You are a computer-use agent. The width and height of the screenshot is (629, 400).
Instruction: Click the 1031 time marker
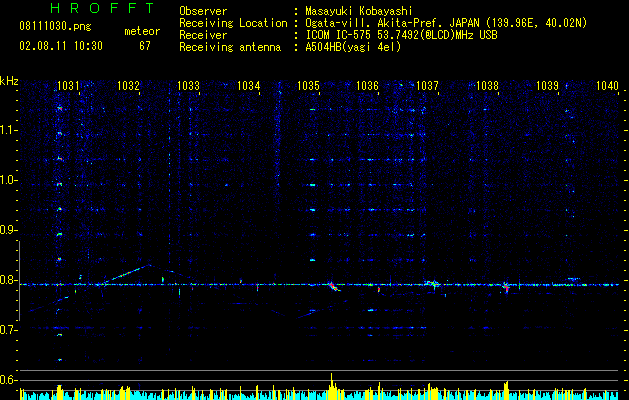(68, 86)
